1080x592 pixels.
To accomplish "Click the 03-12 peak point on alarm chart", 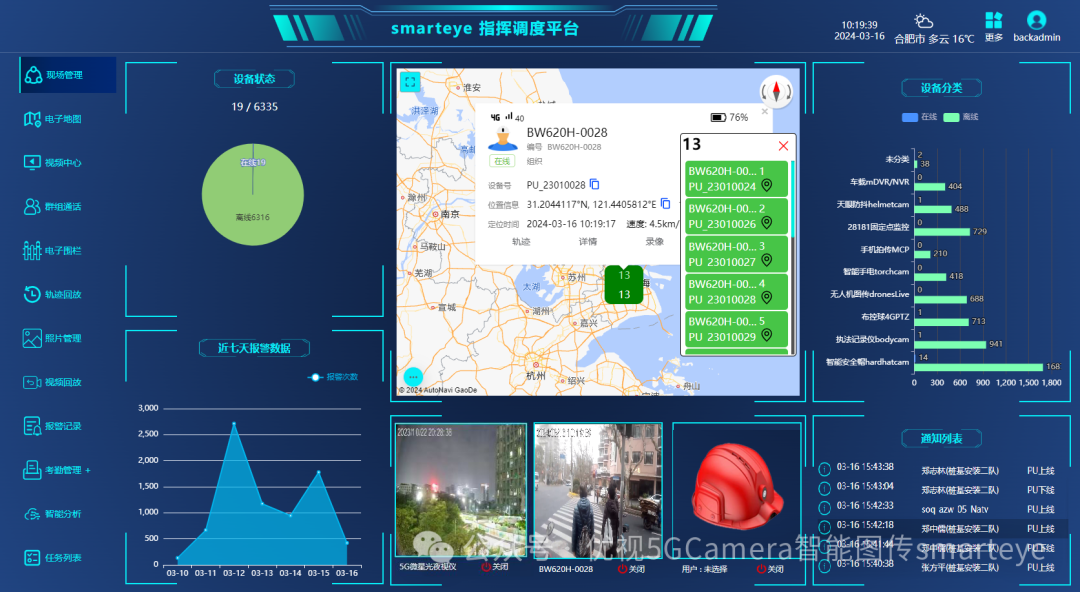I will [x=233, y=423].
